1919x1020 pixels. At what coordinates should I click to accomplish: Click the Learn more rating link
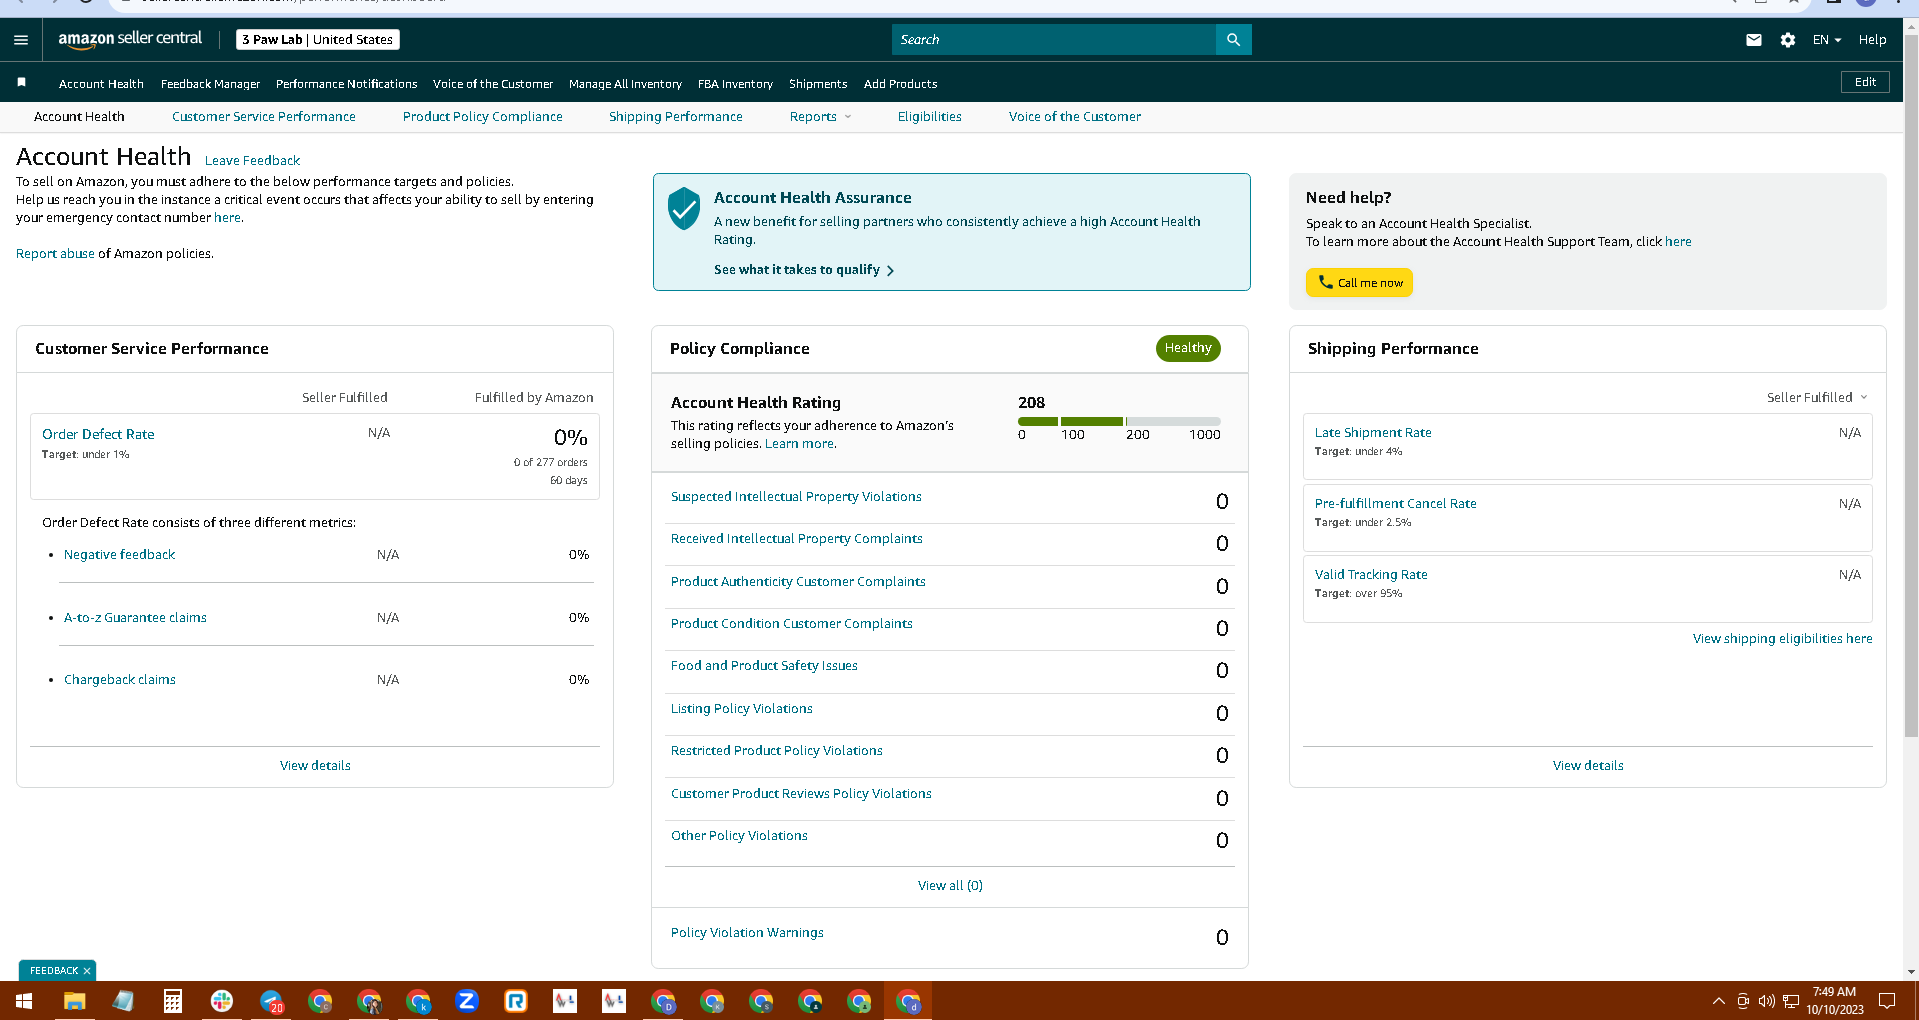coord(799,444)
